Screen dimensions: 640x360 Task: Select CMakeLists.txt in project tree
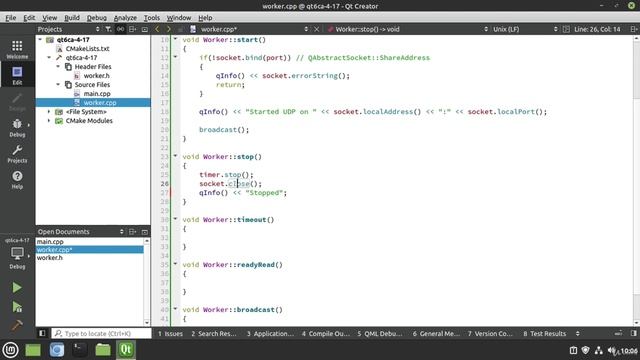tap(87, 49)
